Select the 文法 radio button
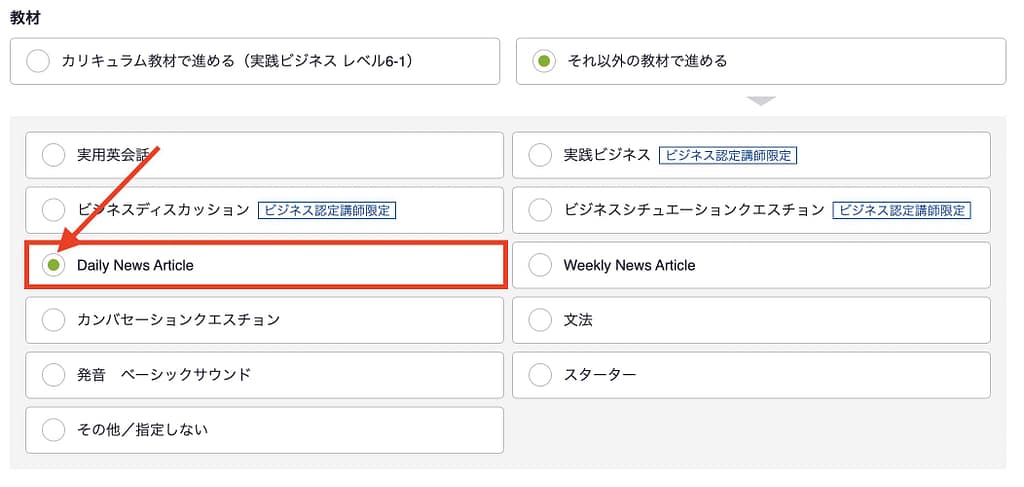The height and width of the screenshot is (487, 1024). click(x=540, y=320)
